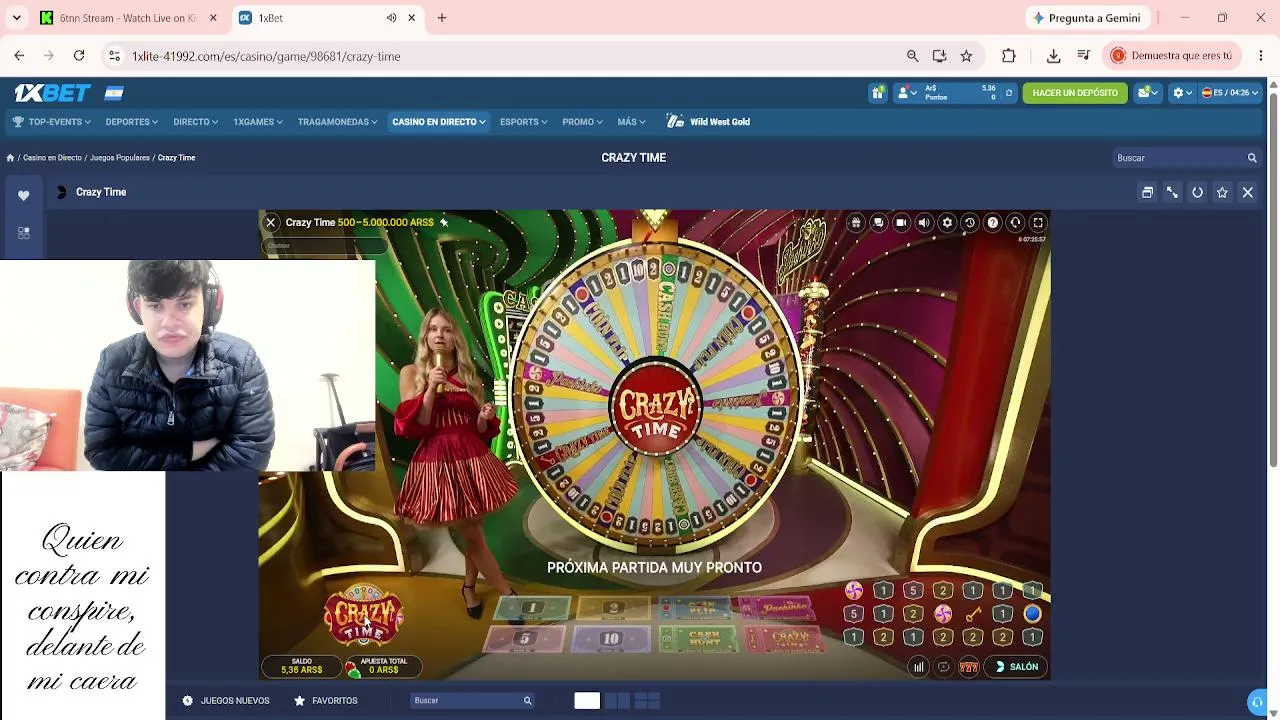This screenshot has height=720, width=1280.
Task: Toggle in-game fullscreen mode
Action: point(1038,223)
